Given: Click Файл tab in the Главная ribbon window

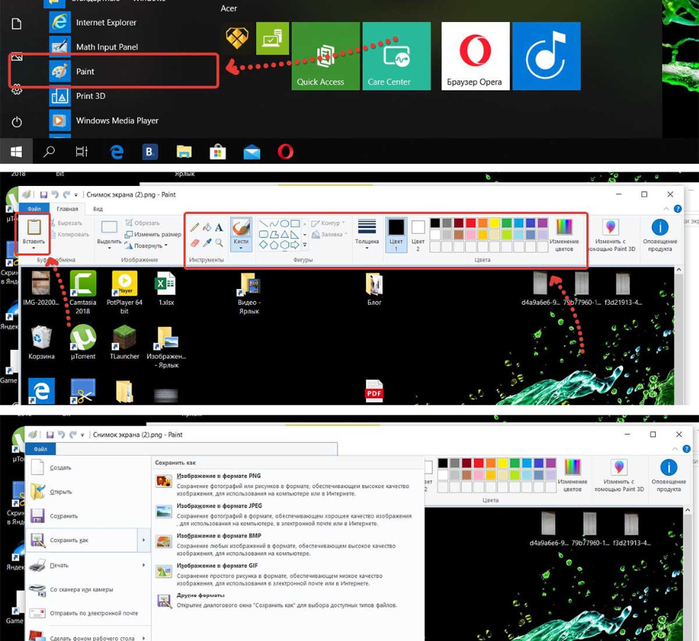Looking at the screenshot, I should click(x=34, y=209).
